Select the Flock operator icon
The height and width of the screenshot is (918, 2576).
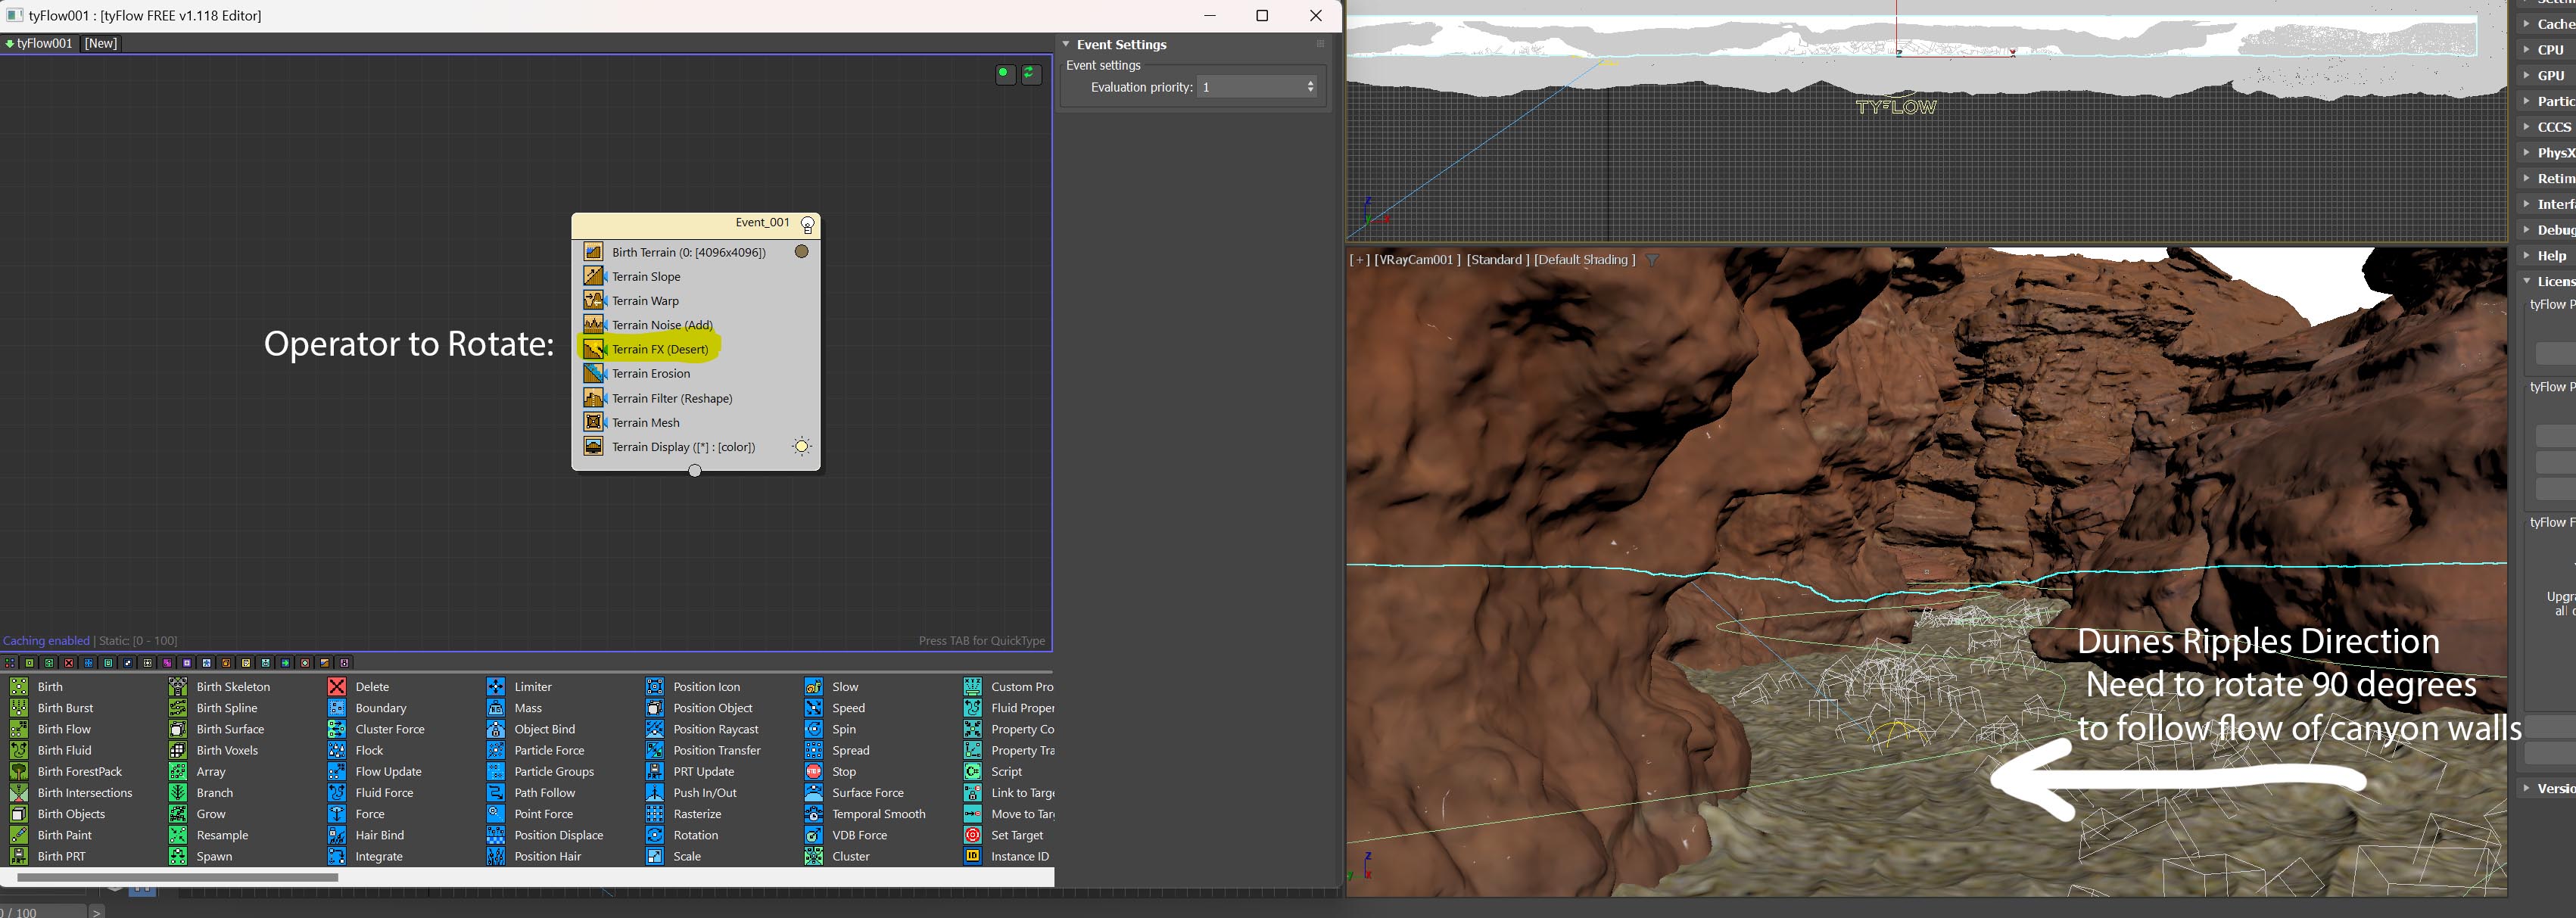[337, 750]
